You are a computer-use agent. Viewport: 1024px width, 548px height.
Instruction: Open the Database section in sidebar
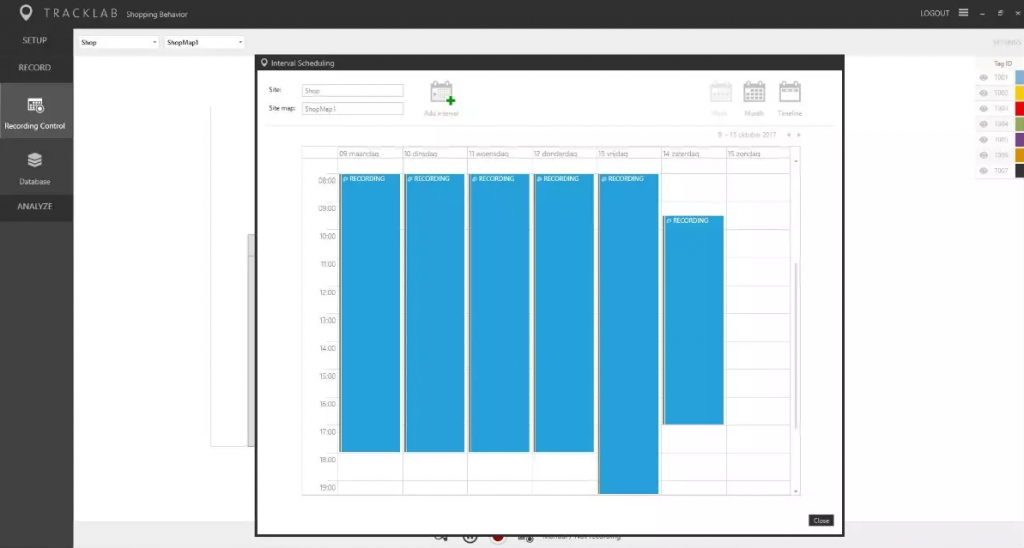point(35,168)
